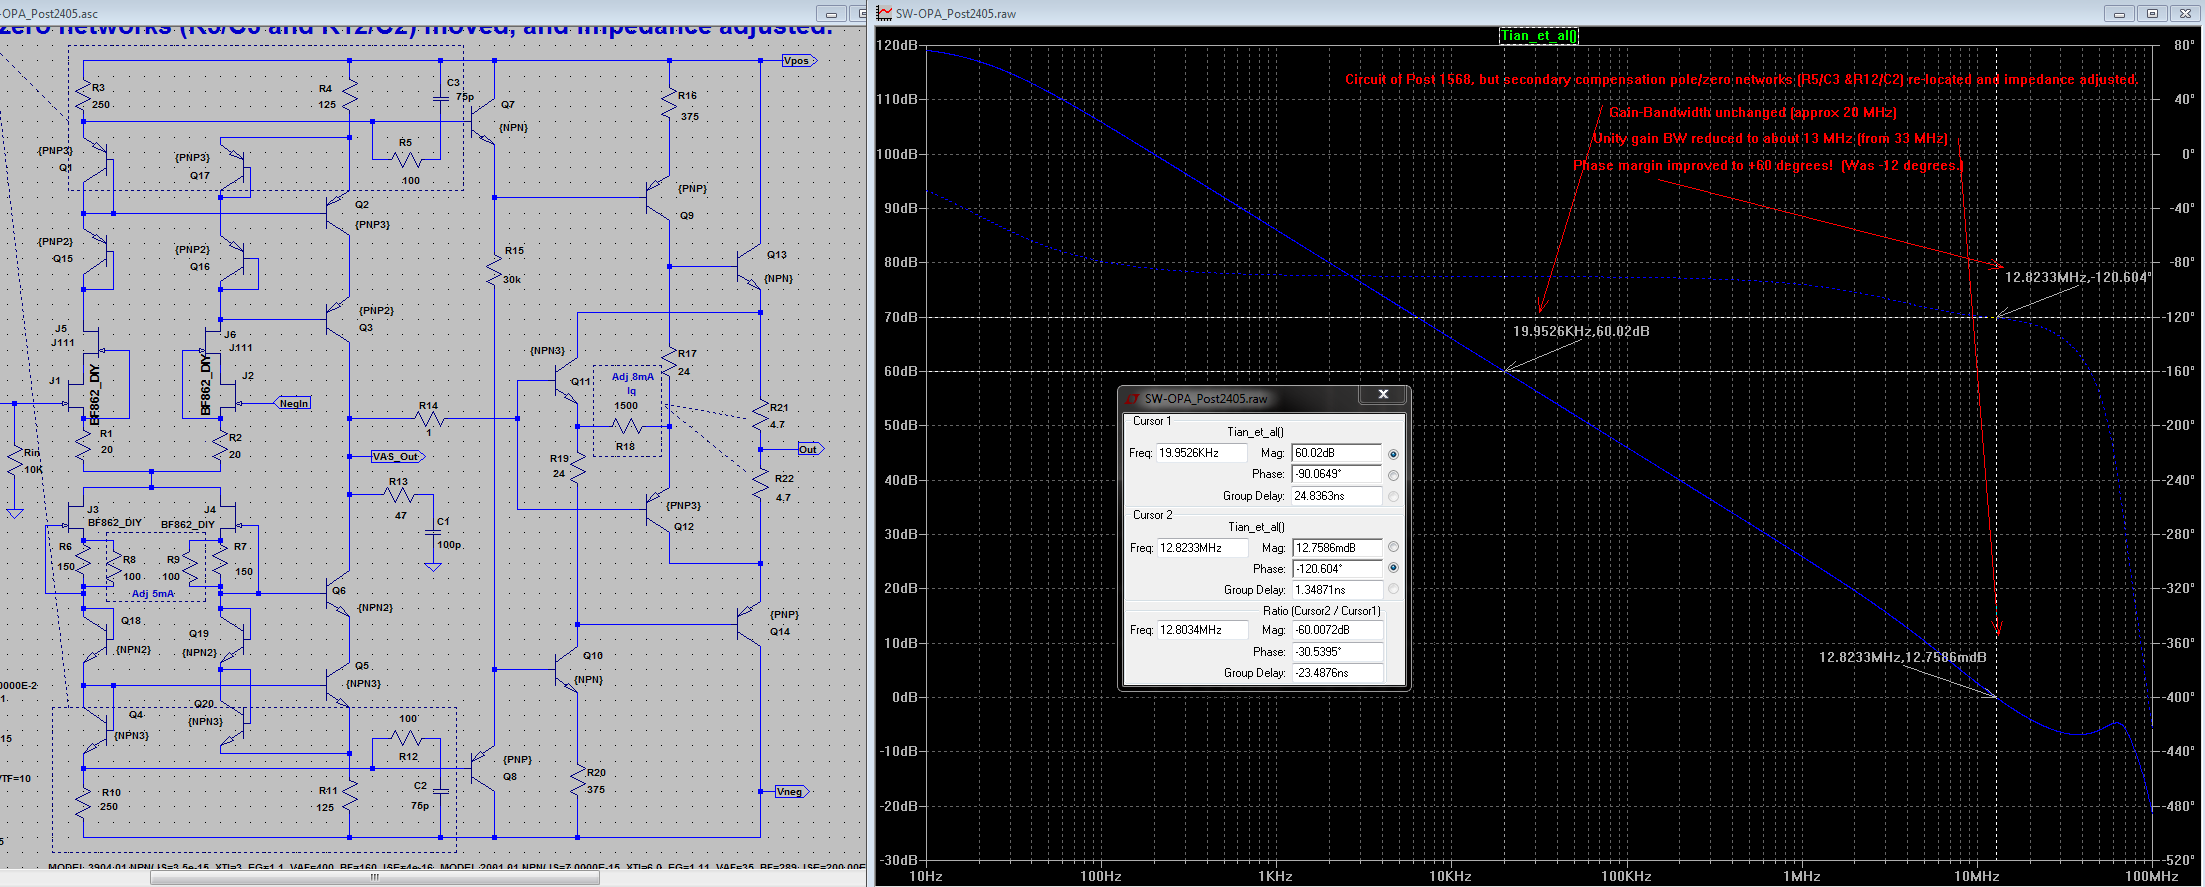Select Cursor 1 Phase radio button
This screenshot has height=887, width=2205.
[x=1393, y=475]
